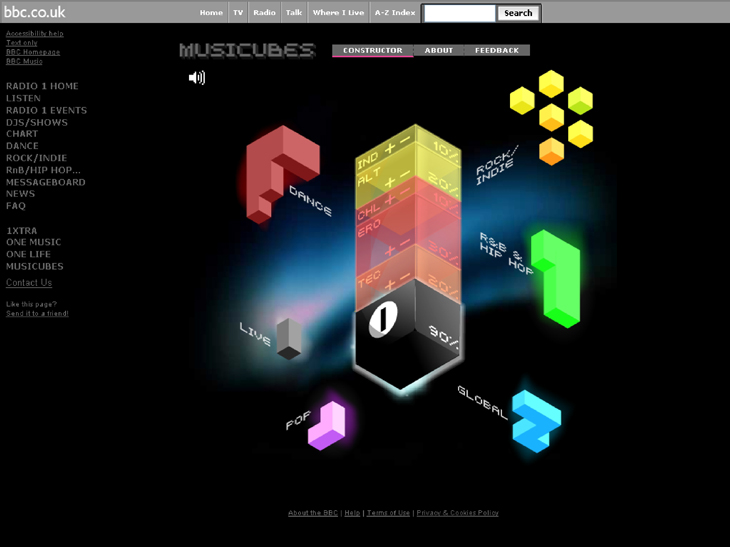Mute sound using the speaker icon
The height and width of the screenshot is (547, 730).
(x=197, y=77)
